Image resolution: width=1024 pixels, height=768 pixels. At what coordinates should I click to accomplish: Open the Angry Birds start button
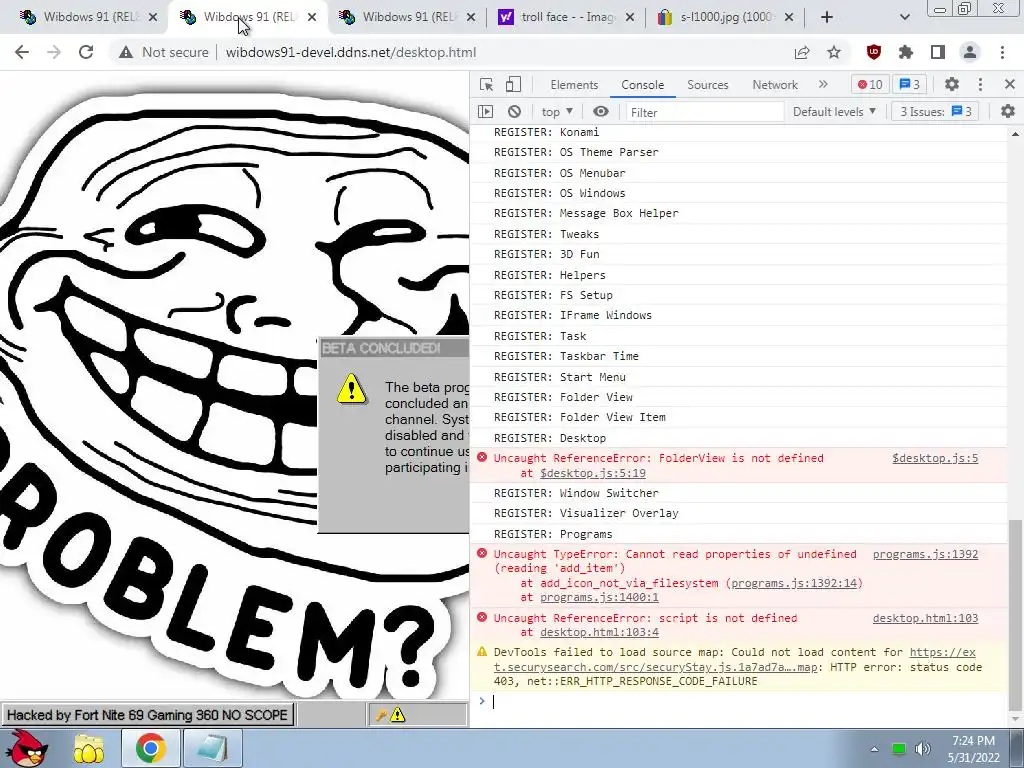tap(27, 748)
